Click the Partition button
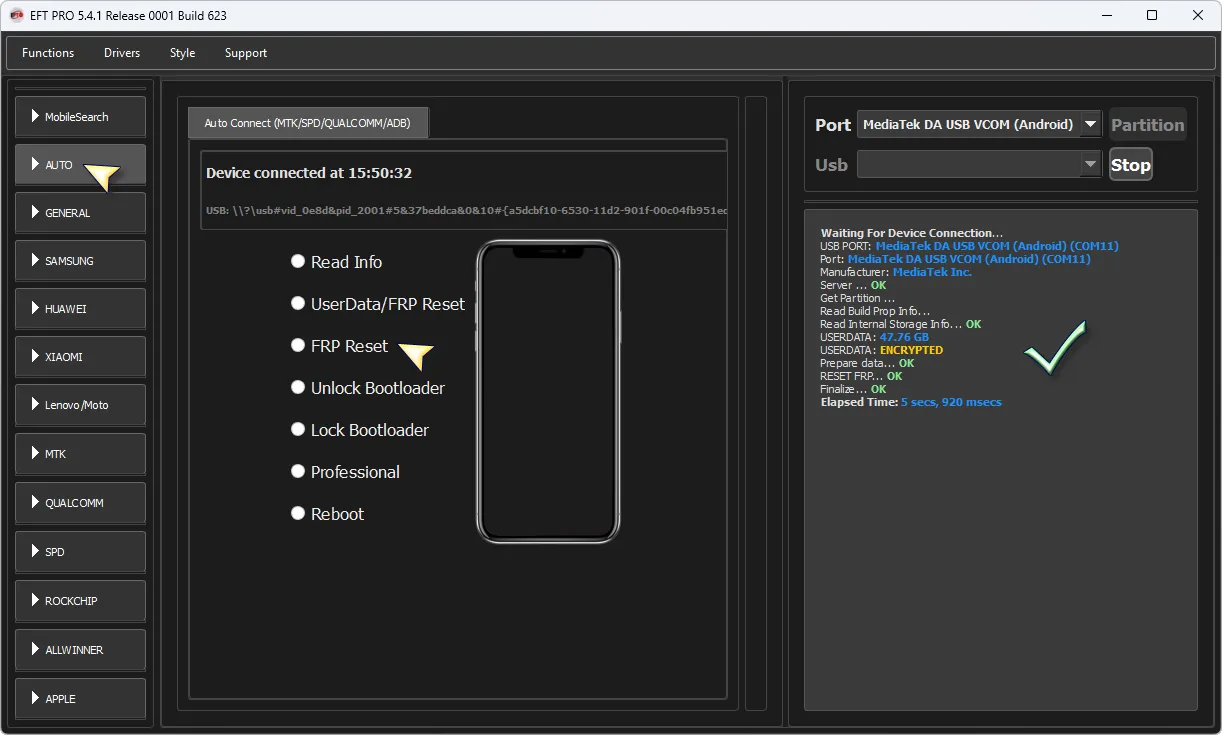Screen dimensions: 1222x735 1147,125
